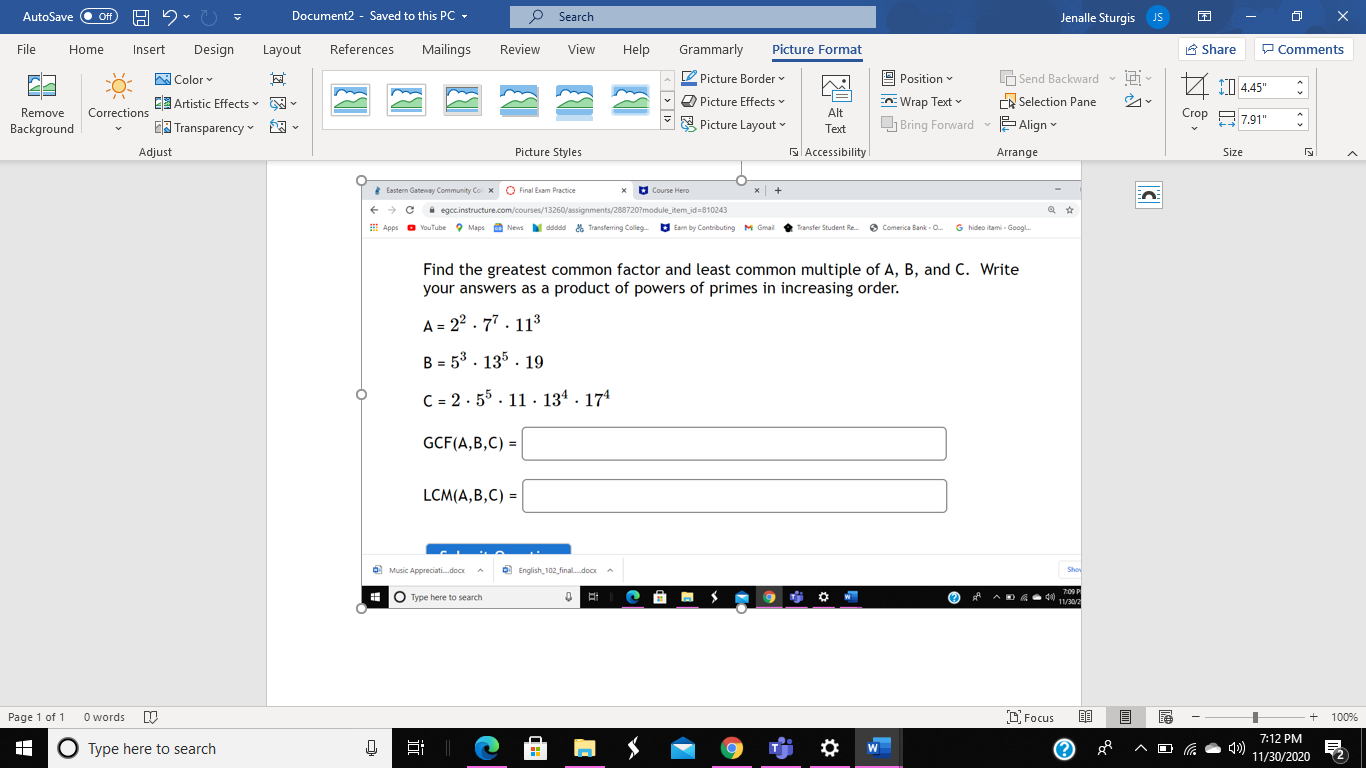Open the Align dropdown
Image resolution: width=1366 pixels, height=768 pixels.
tap(1029, 124)
